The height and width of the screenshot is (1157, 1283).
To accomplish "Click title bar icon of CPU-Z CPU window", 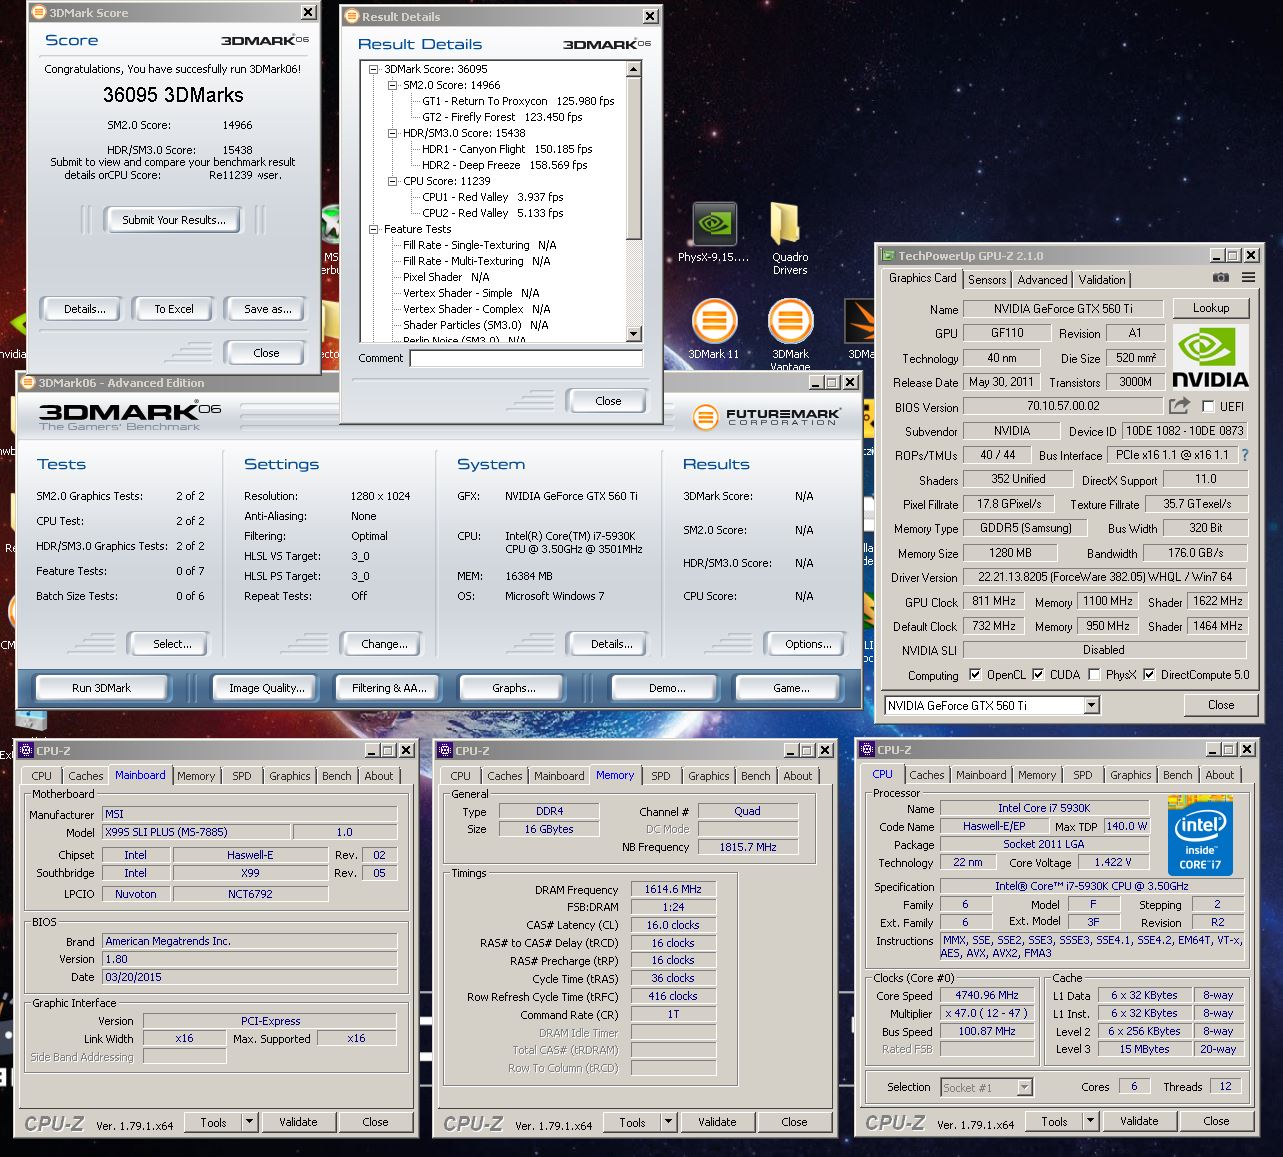I will coord(866,749).
